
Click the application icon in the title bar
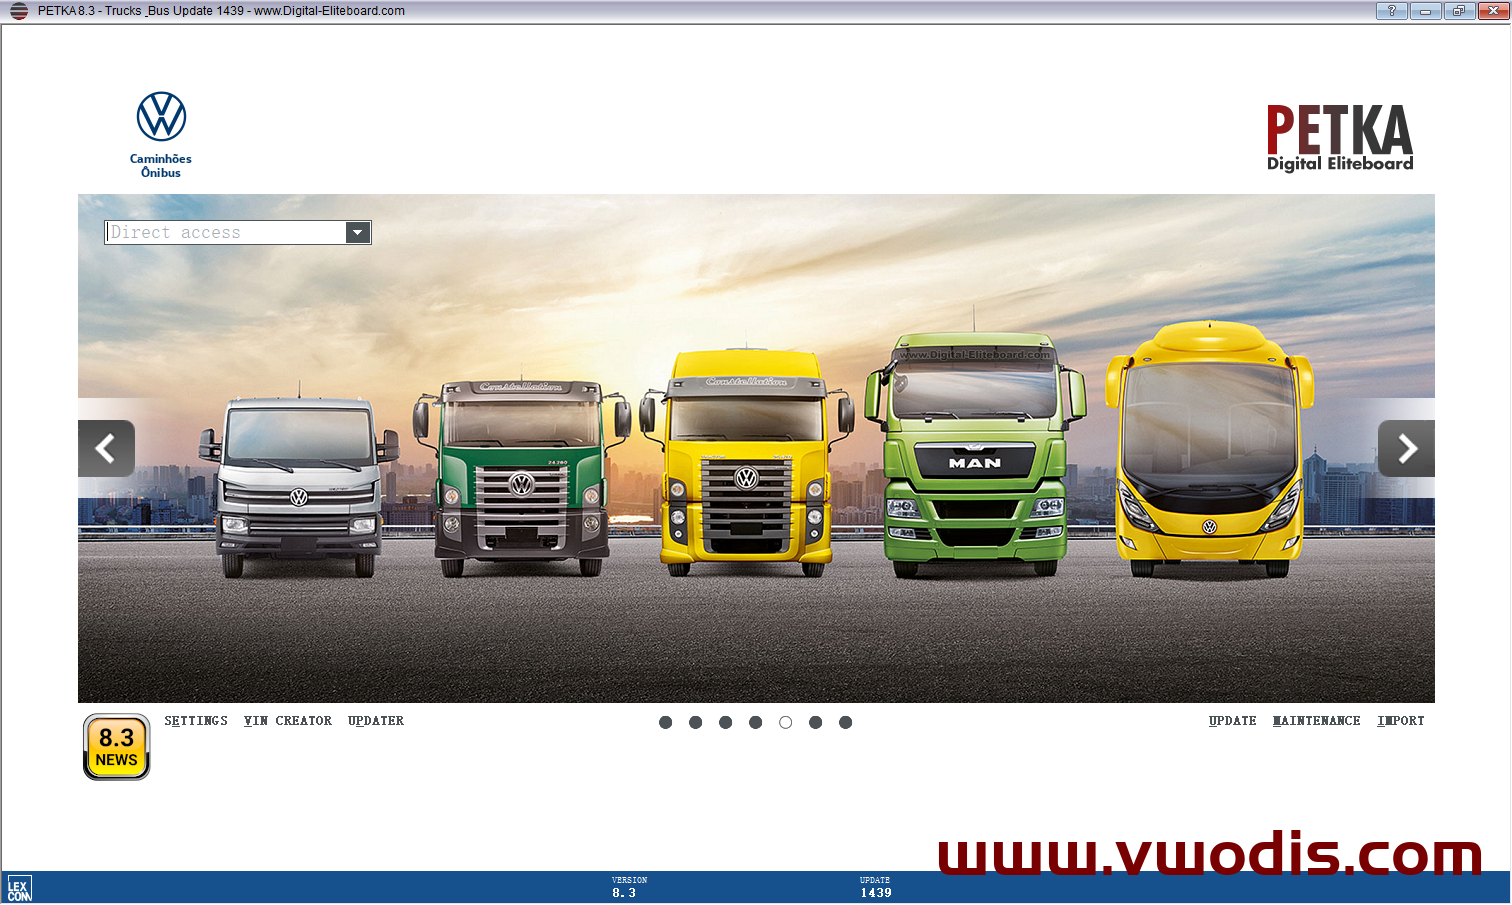pyautogui.click(x=18, y=11)
